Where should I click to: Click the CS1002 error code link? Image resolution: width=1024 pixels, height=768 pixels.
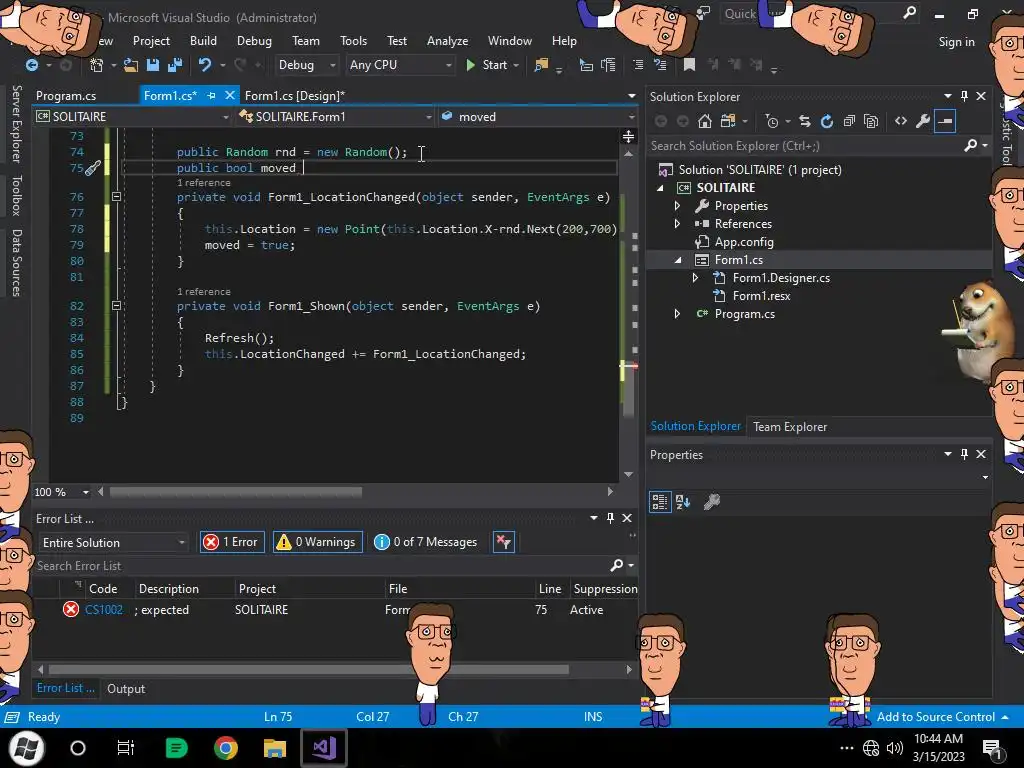[x=104, y=609]
